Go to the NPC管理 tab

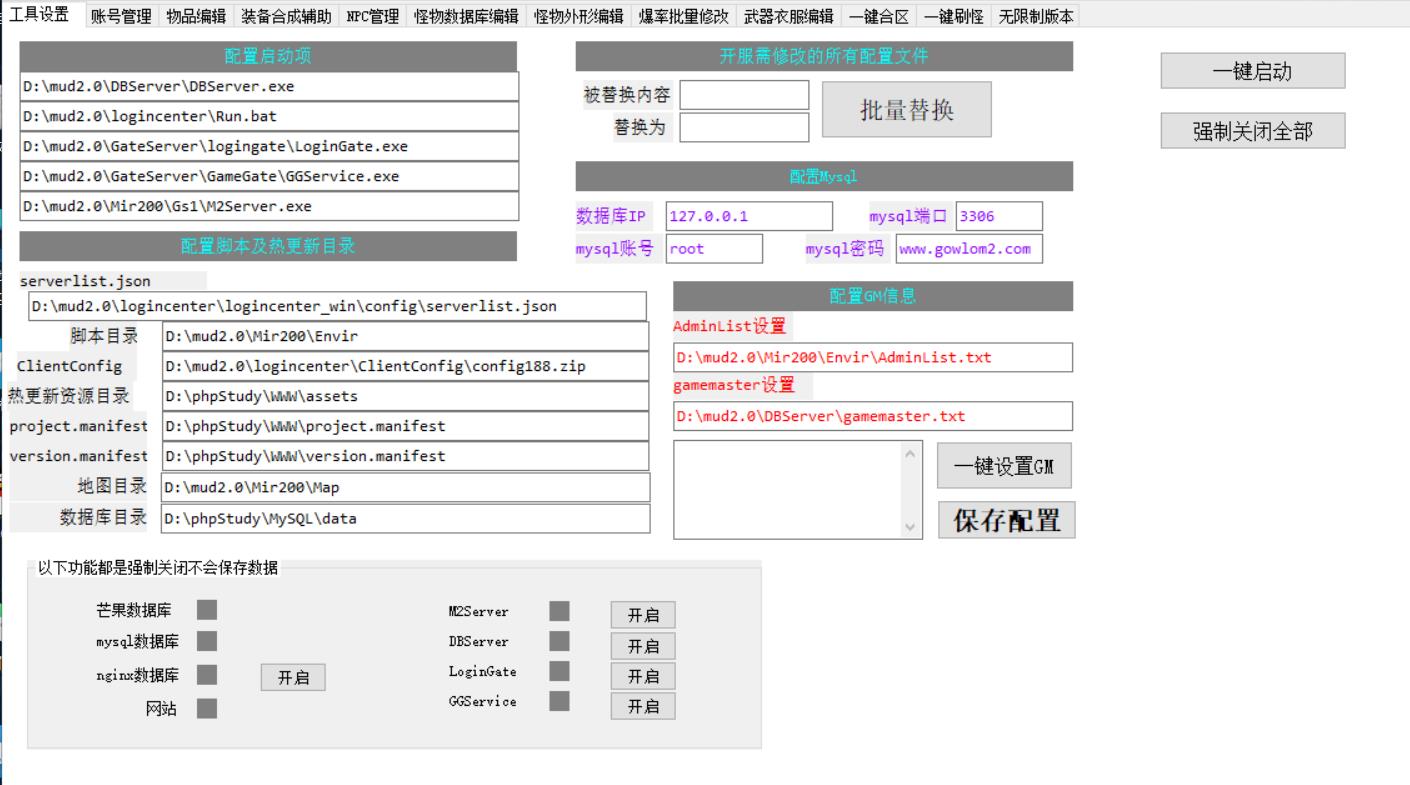point(372,16)
